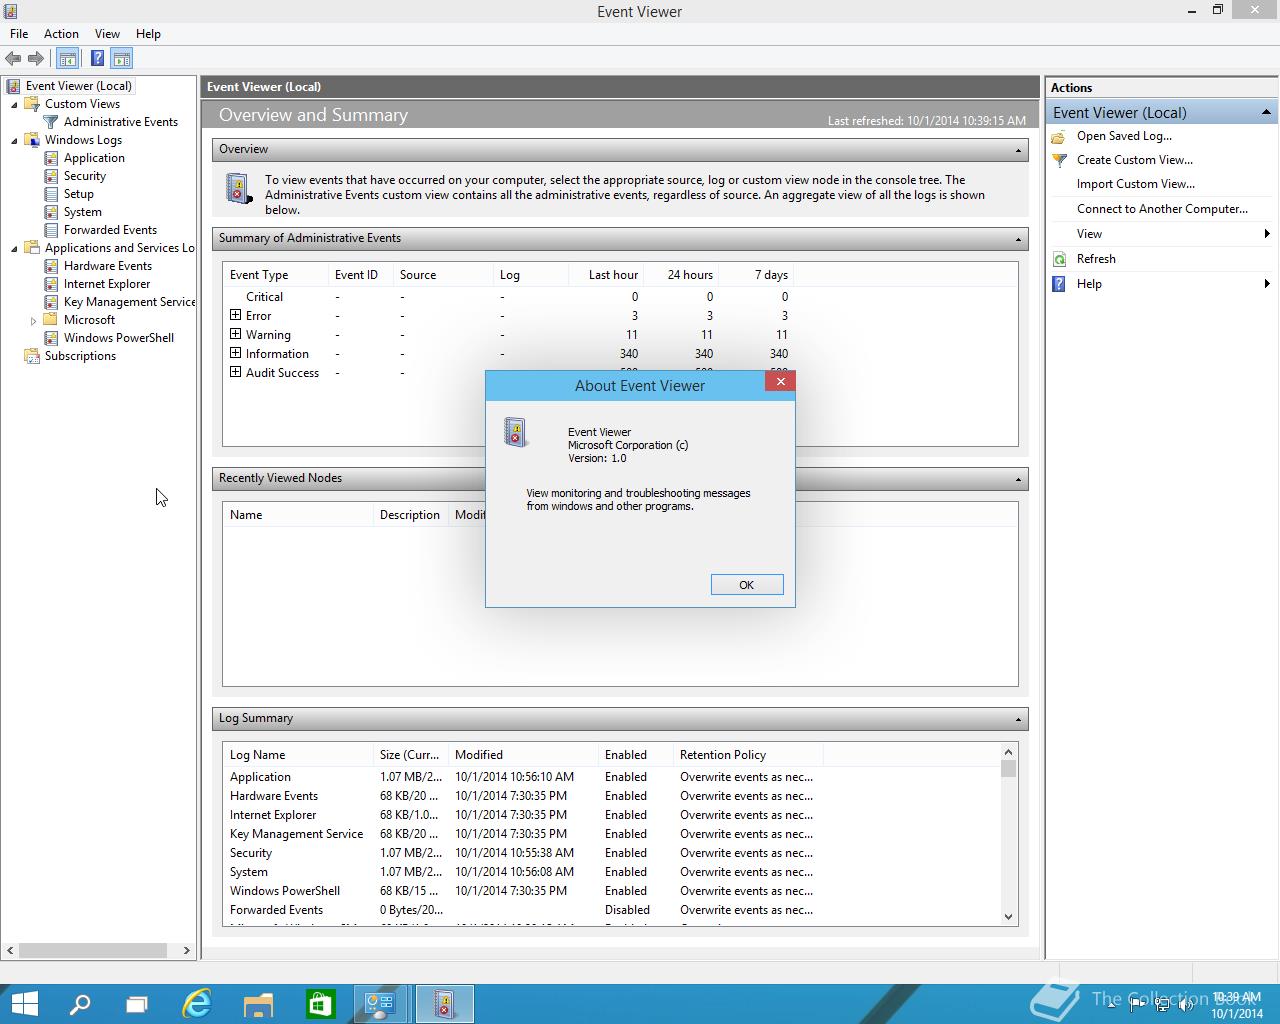This screenshot has height=1024, width=1280.
Task: Click the Forwarded Events log icon
Action: [51, 230]
